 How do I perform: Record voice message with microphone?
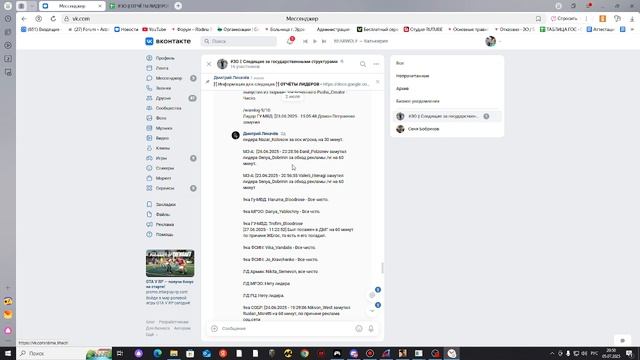pyautogui.click(x=371, y=329)
